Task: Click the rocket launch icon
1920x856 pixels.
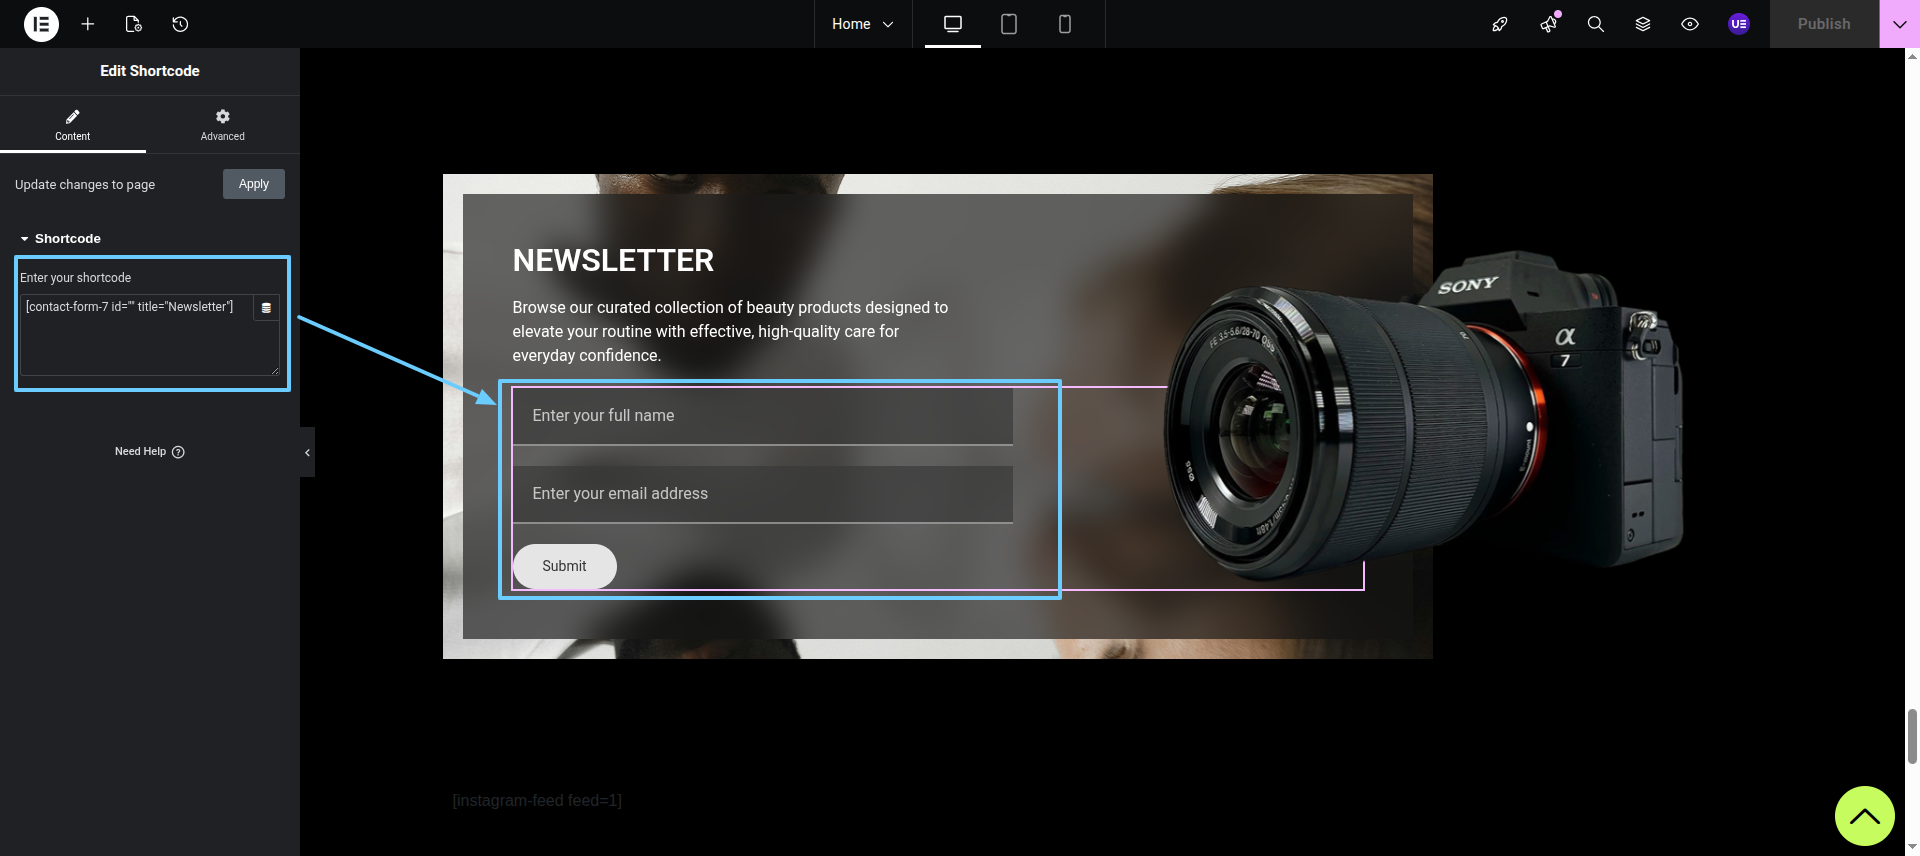Action: (1499, 24)
